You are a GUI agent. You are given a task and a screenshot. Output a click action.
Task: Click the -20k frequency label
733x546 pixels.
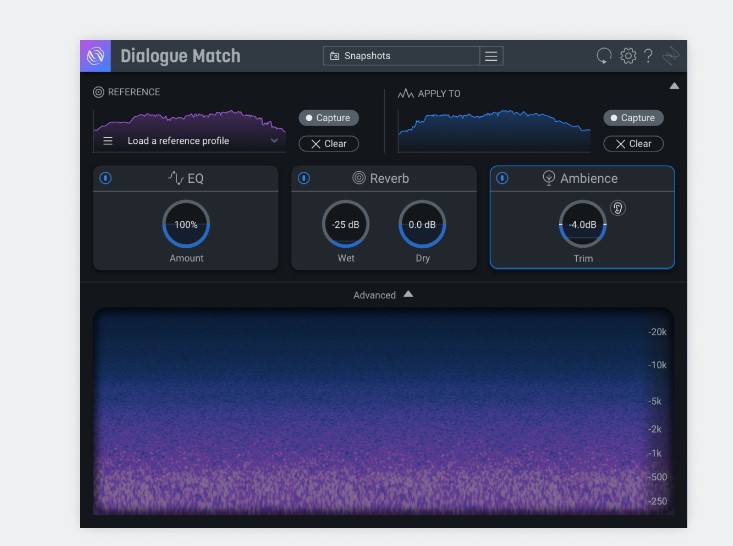click(x=657, y=332)
